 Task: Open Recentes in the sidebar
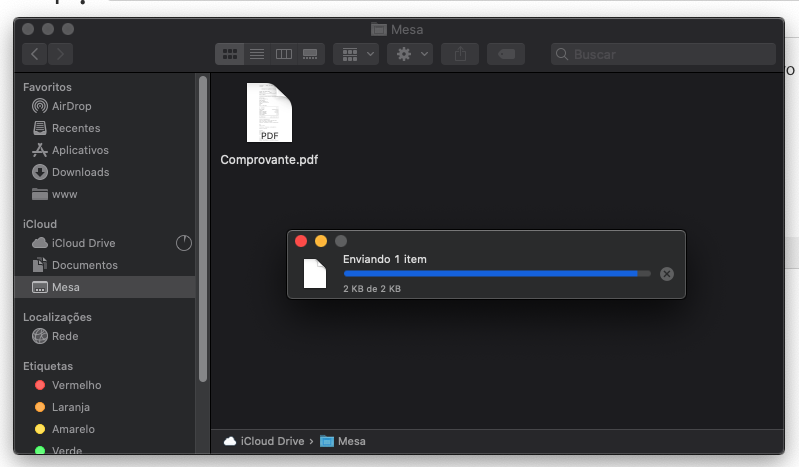104,128
